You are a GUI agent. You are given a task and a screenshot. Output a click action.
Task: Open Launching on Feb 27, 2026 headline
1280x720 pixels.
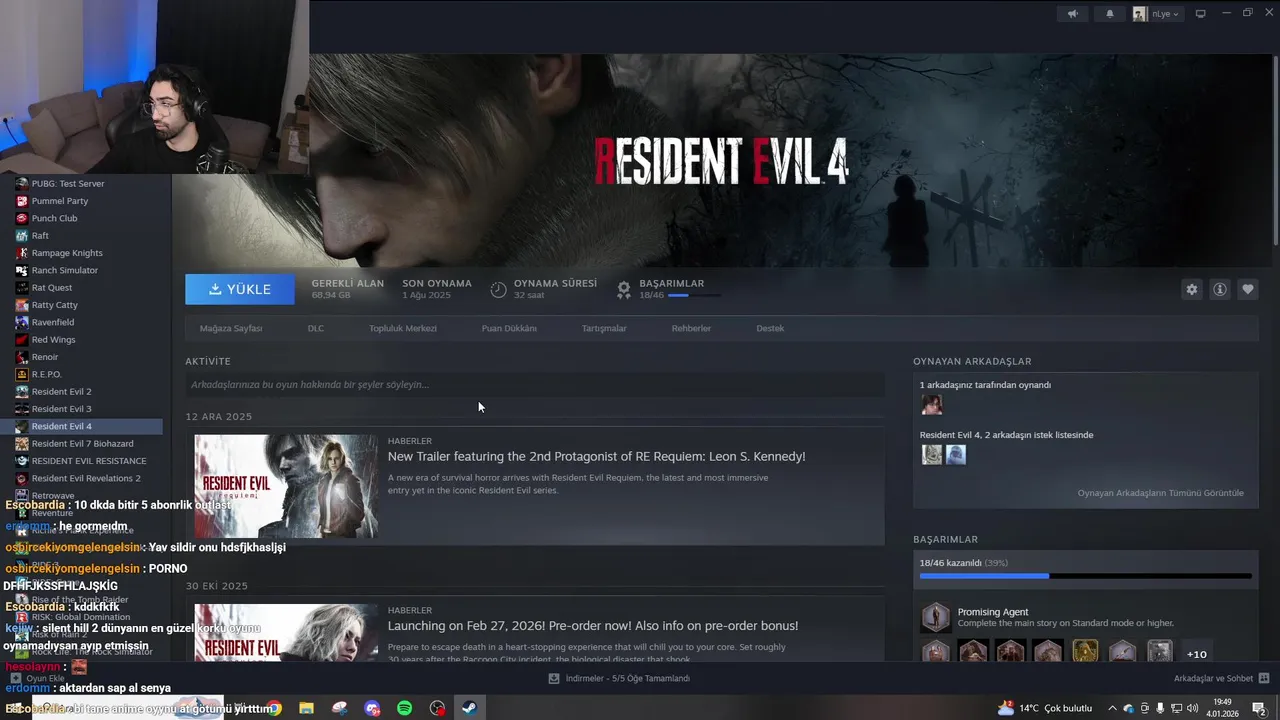tap(593, 626)
